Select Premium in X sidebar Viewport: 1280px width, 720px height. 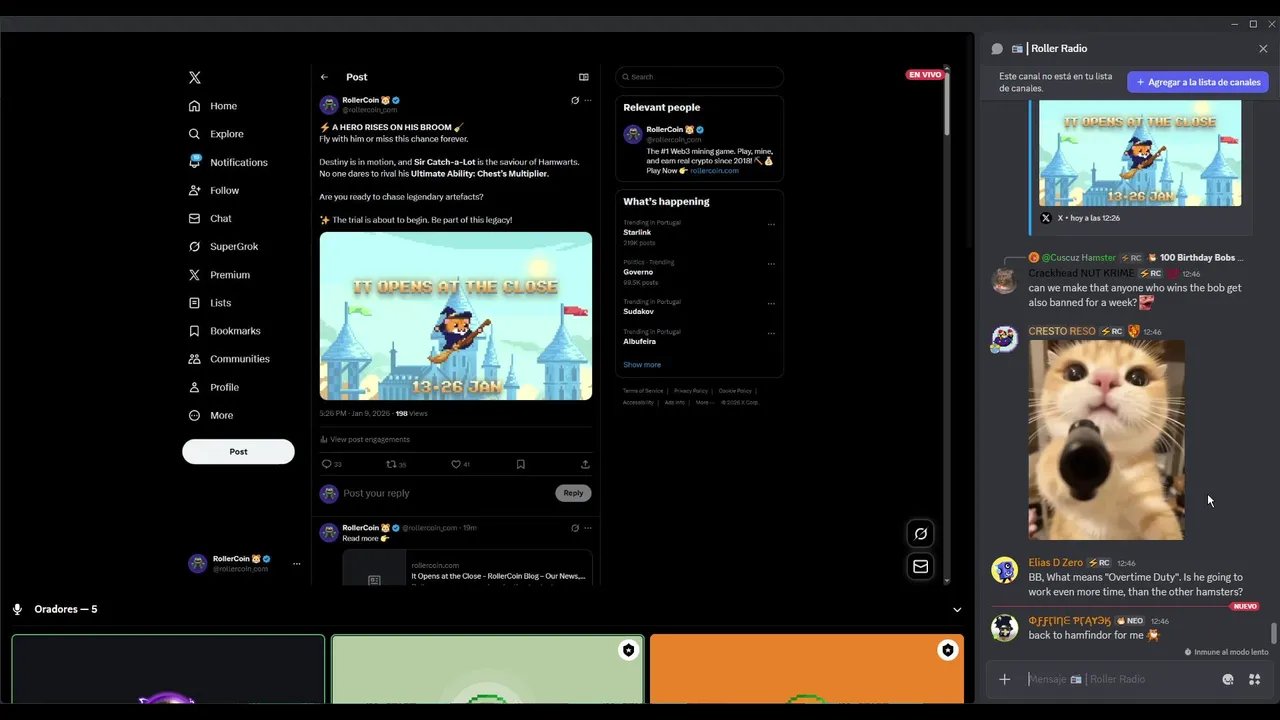pos(219,275)
